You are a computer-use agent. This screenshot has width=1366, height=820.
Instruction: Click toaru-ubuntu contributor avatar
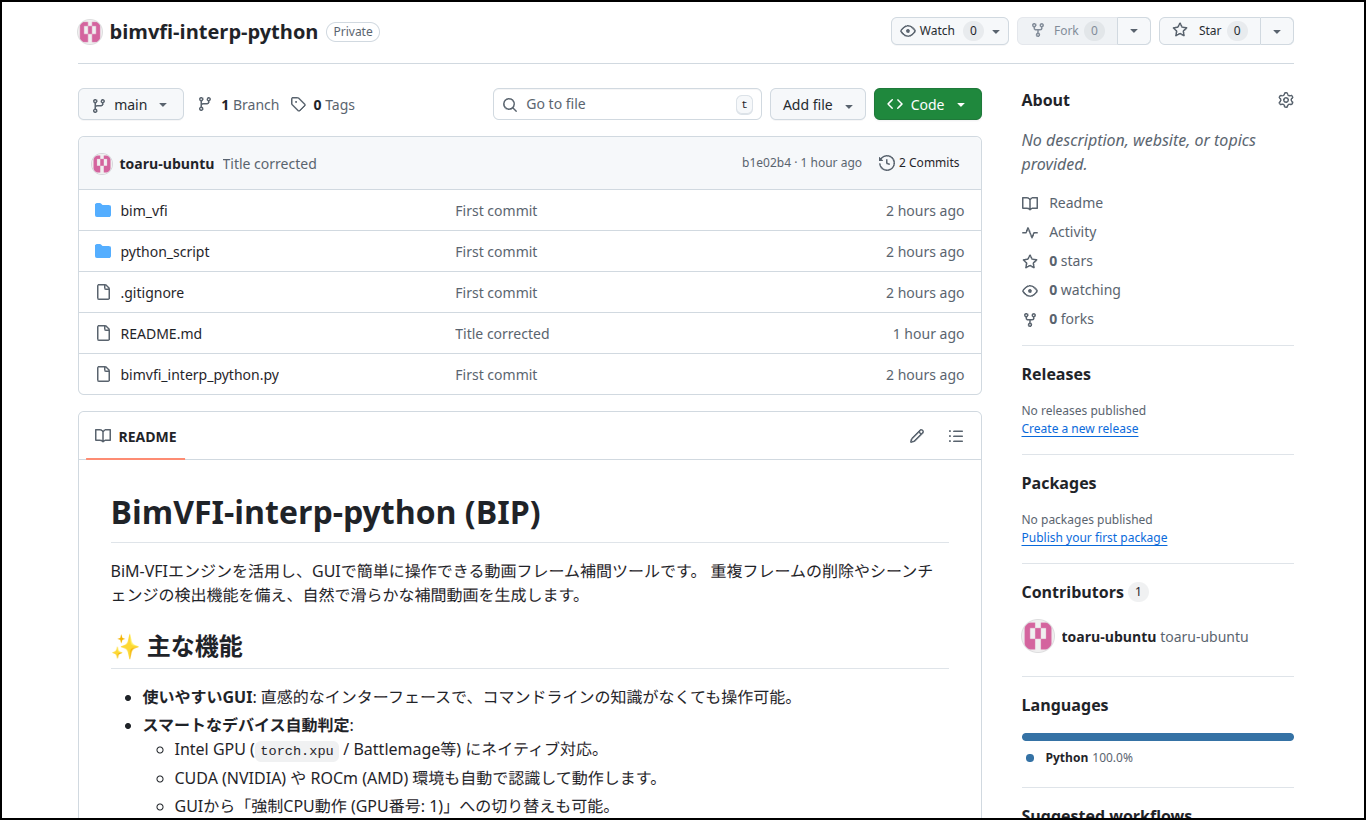coord(1037,636)
